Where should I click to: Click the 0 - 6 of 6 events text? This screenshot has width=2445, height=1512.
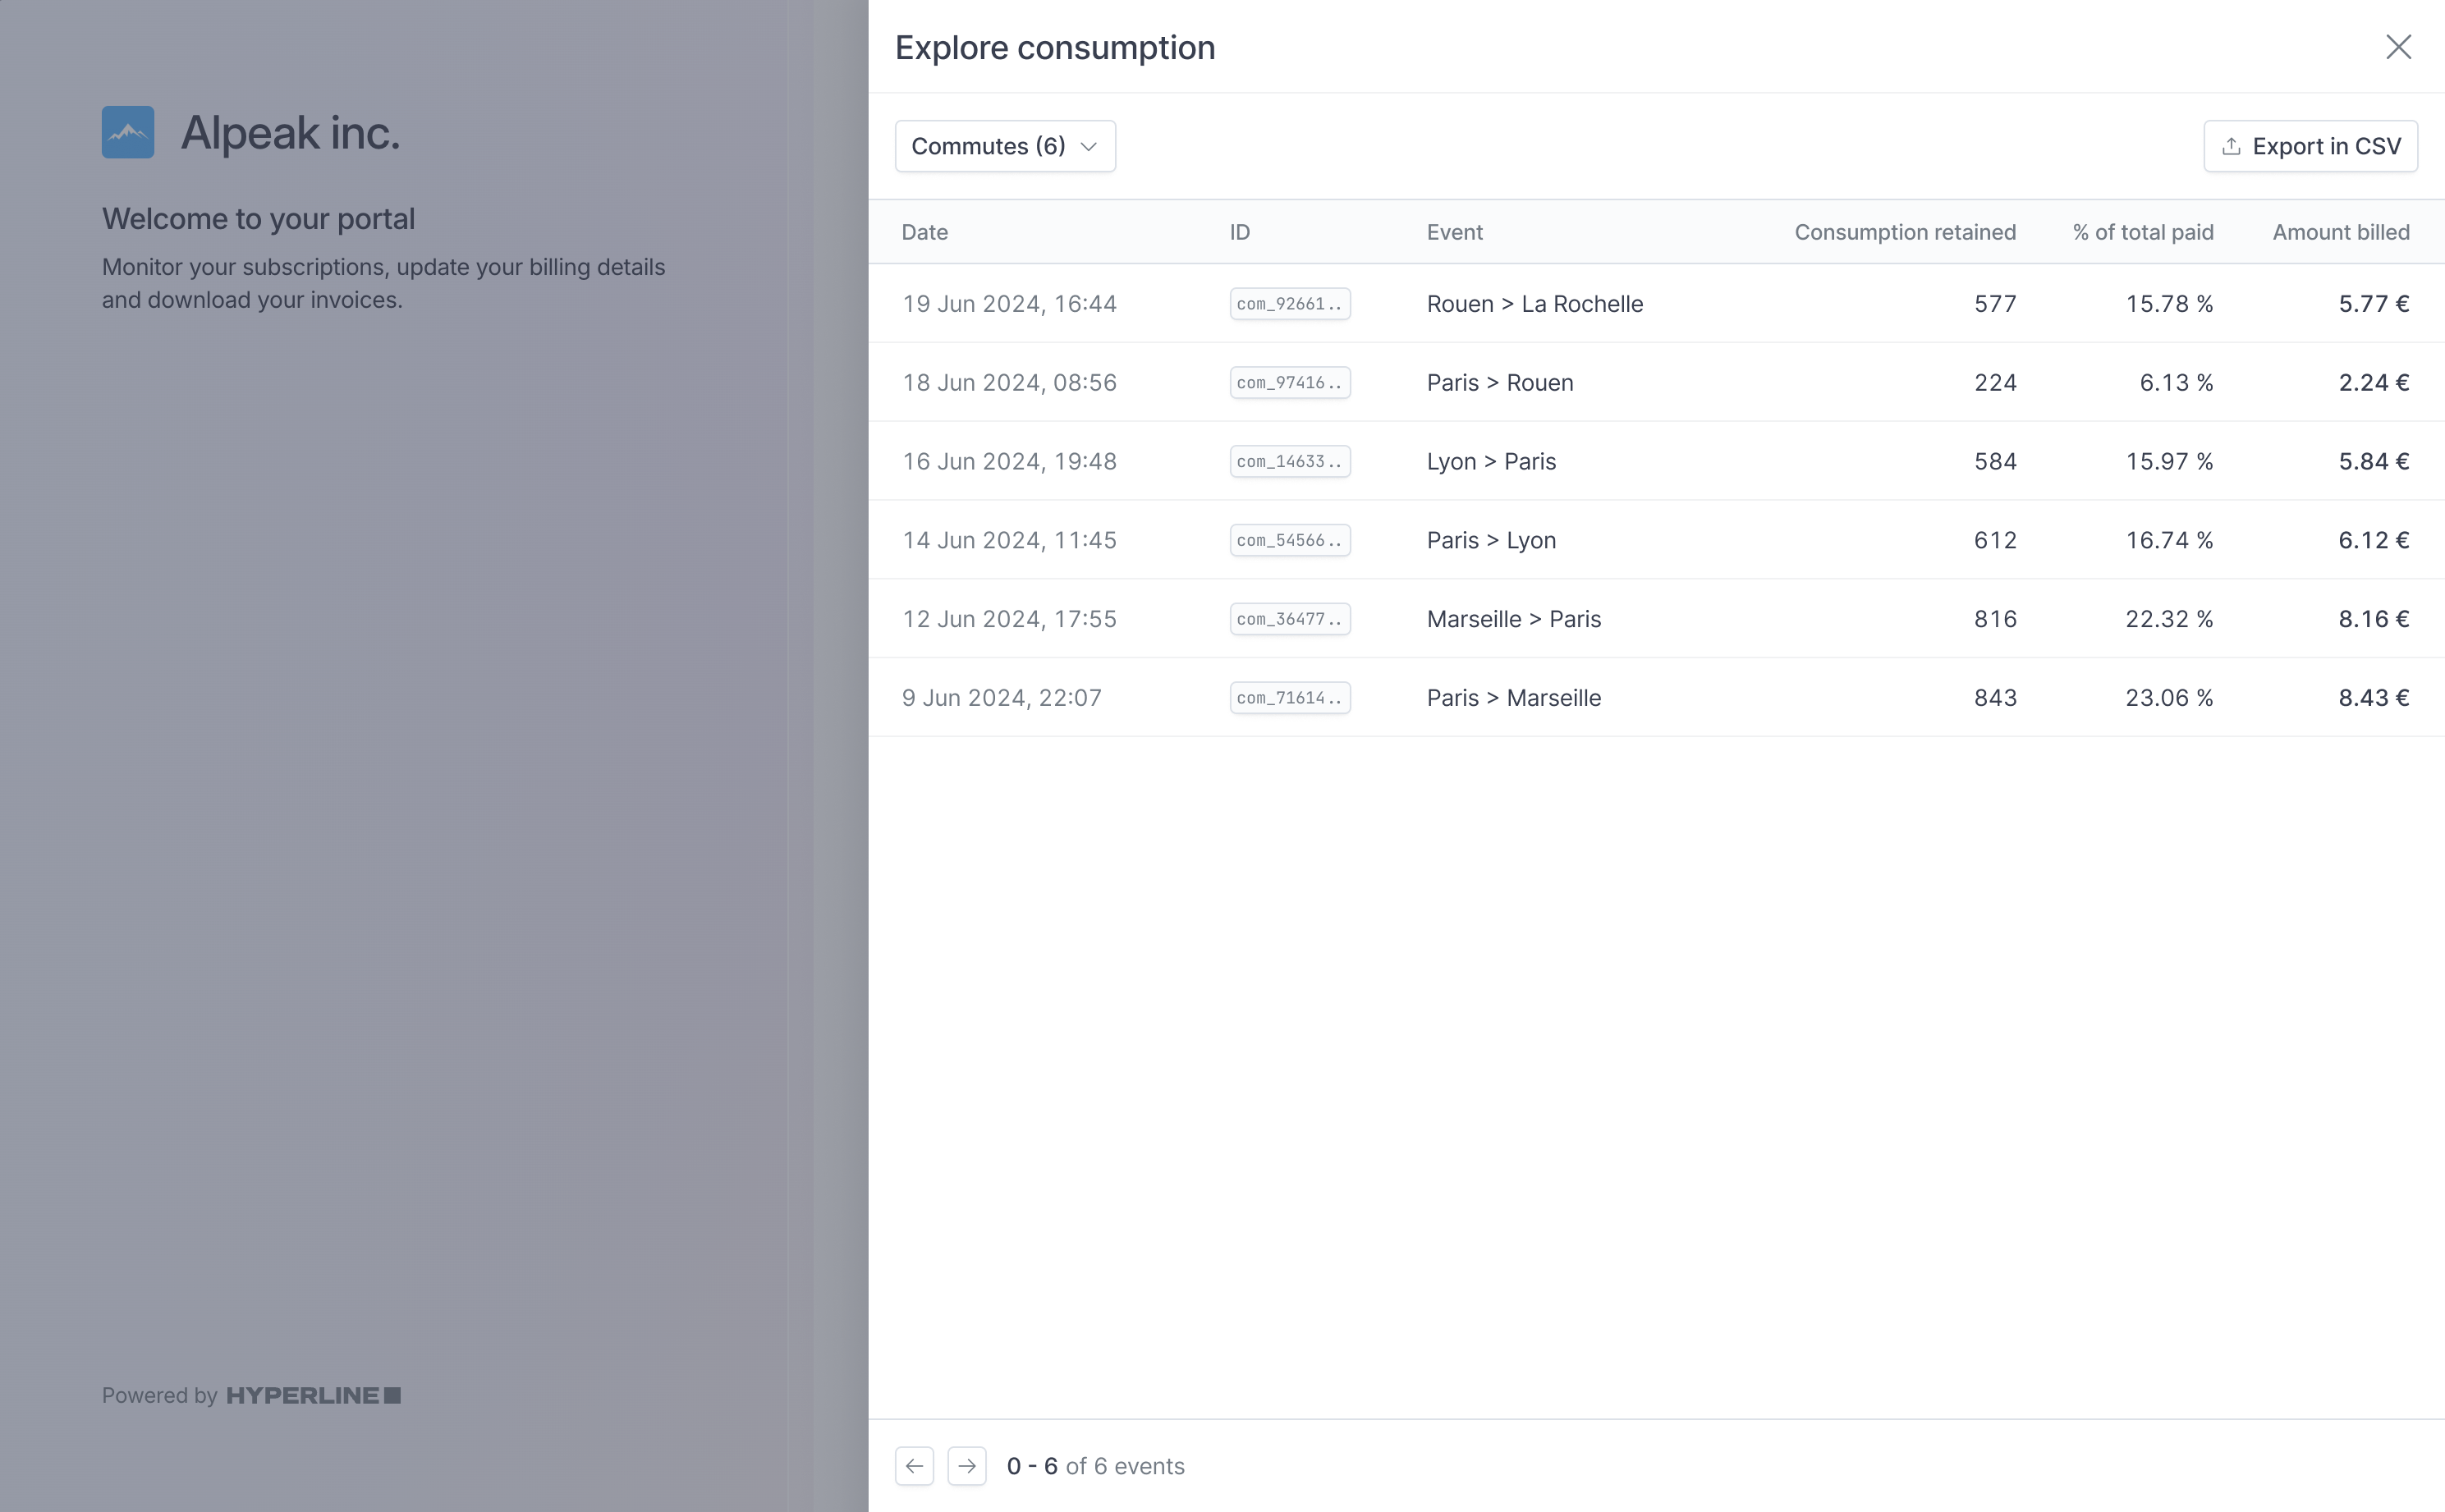click(x=1095, y=1466)
